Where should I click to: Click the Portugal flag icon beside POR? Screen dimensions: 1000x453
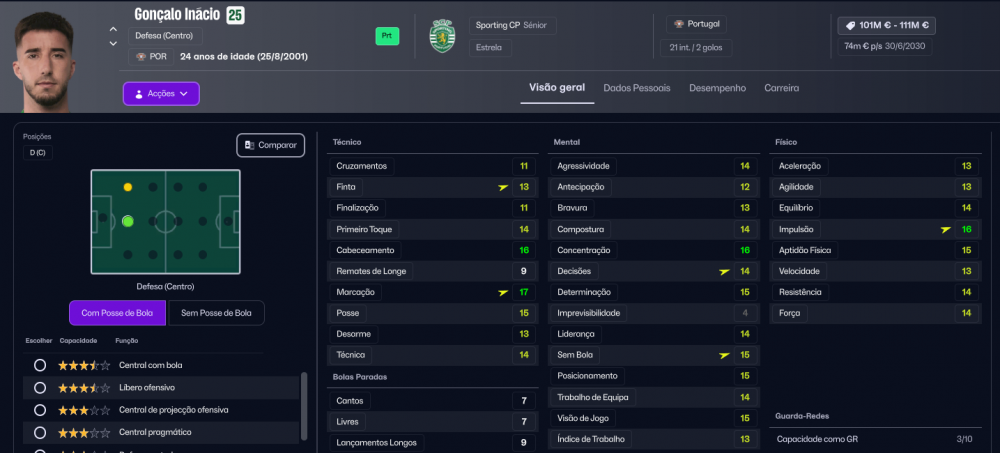tap(141, 57)
